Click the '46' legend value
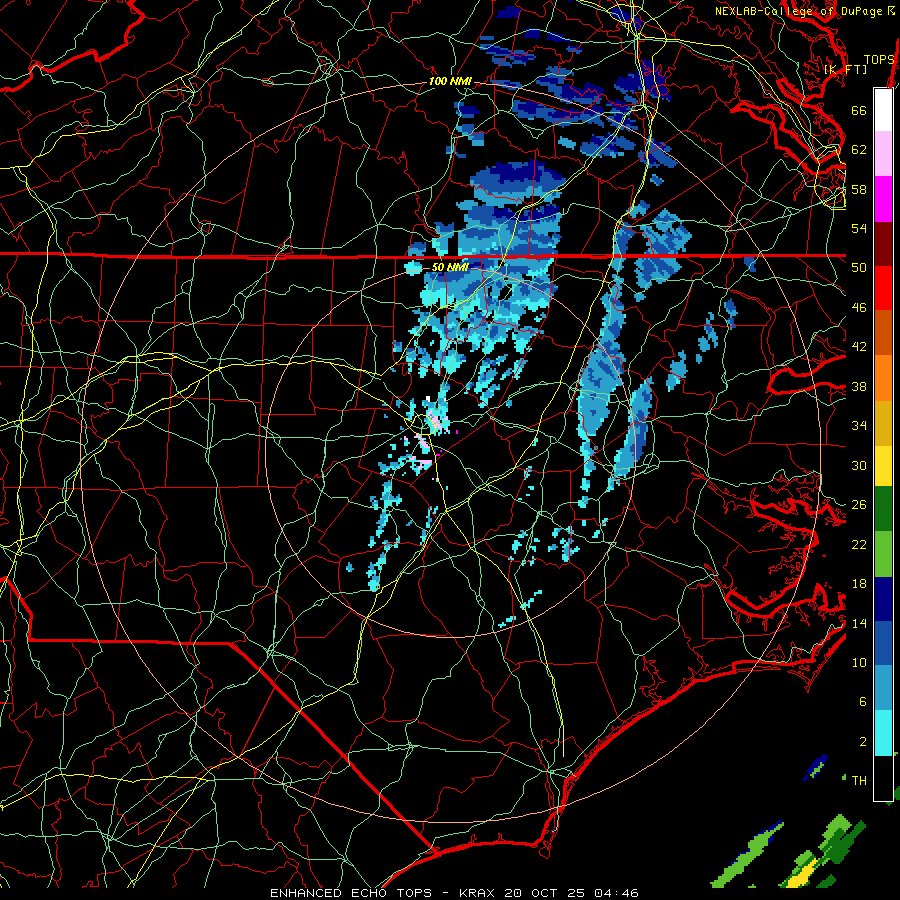This screenshot has height=900, width=900. click(859, 307)
